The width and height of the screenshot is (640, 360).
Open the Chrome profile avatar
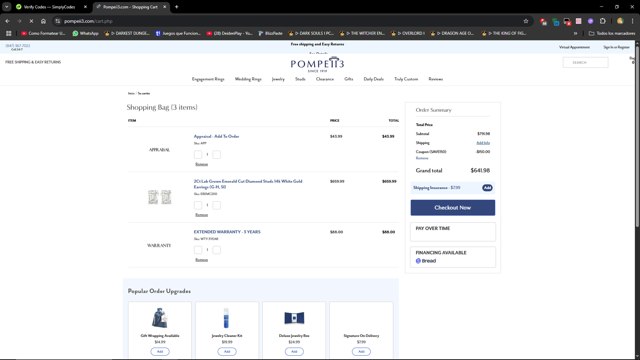pyautogui.click(x=620, y=21)
